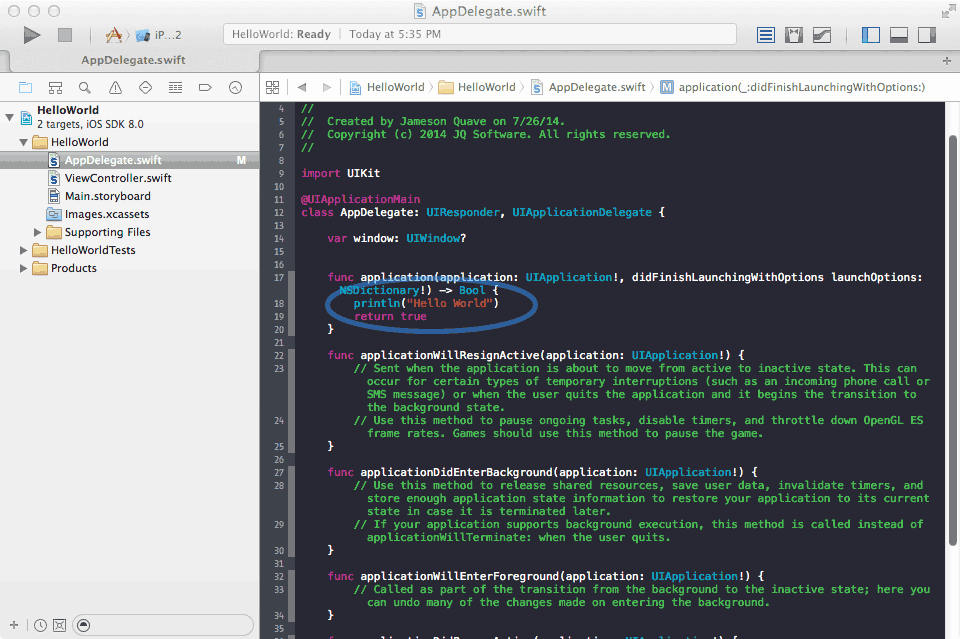This screenshot has width=960, height=639.
Task: Show the Symbol navigator
Action: [55, 88]
